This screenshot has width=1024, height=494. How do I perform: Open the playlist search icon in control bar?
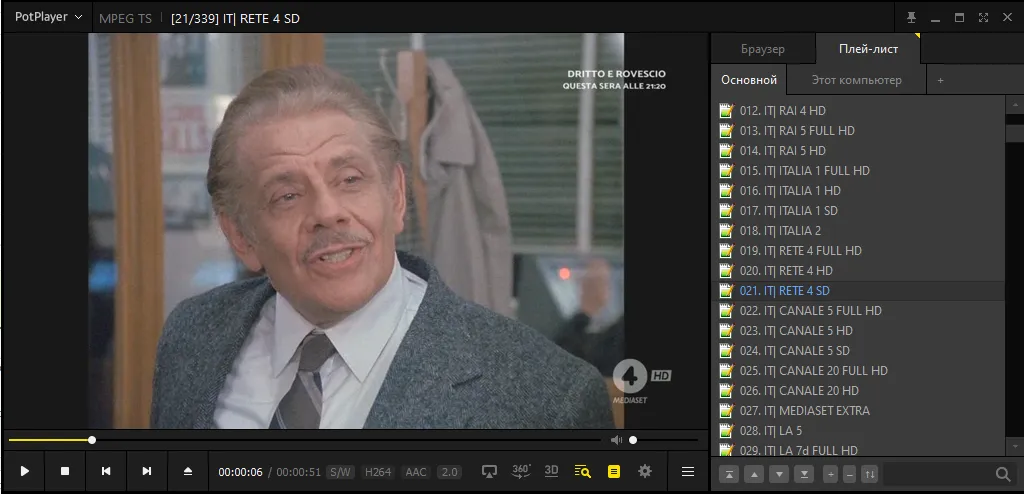click(x=583, y=471)
